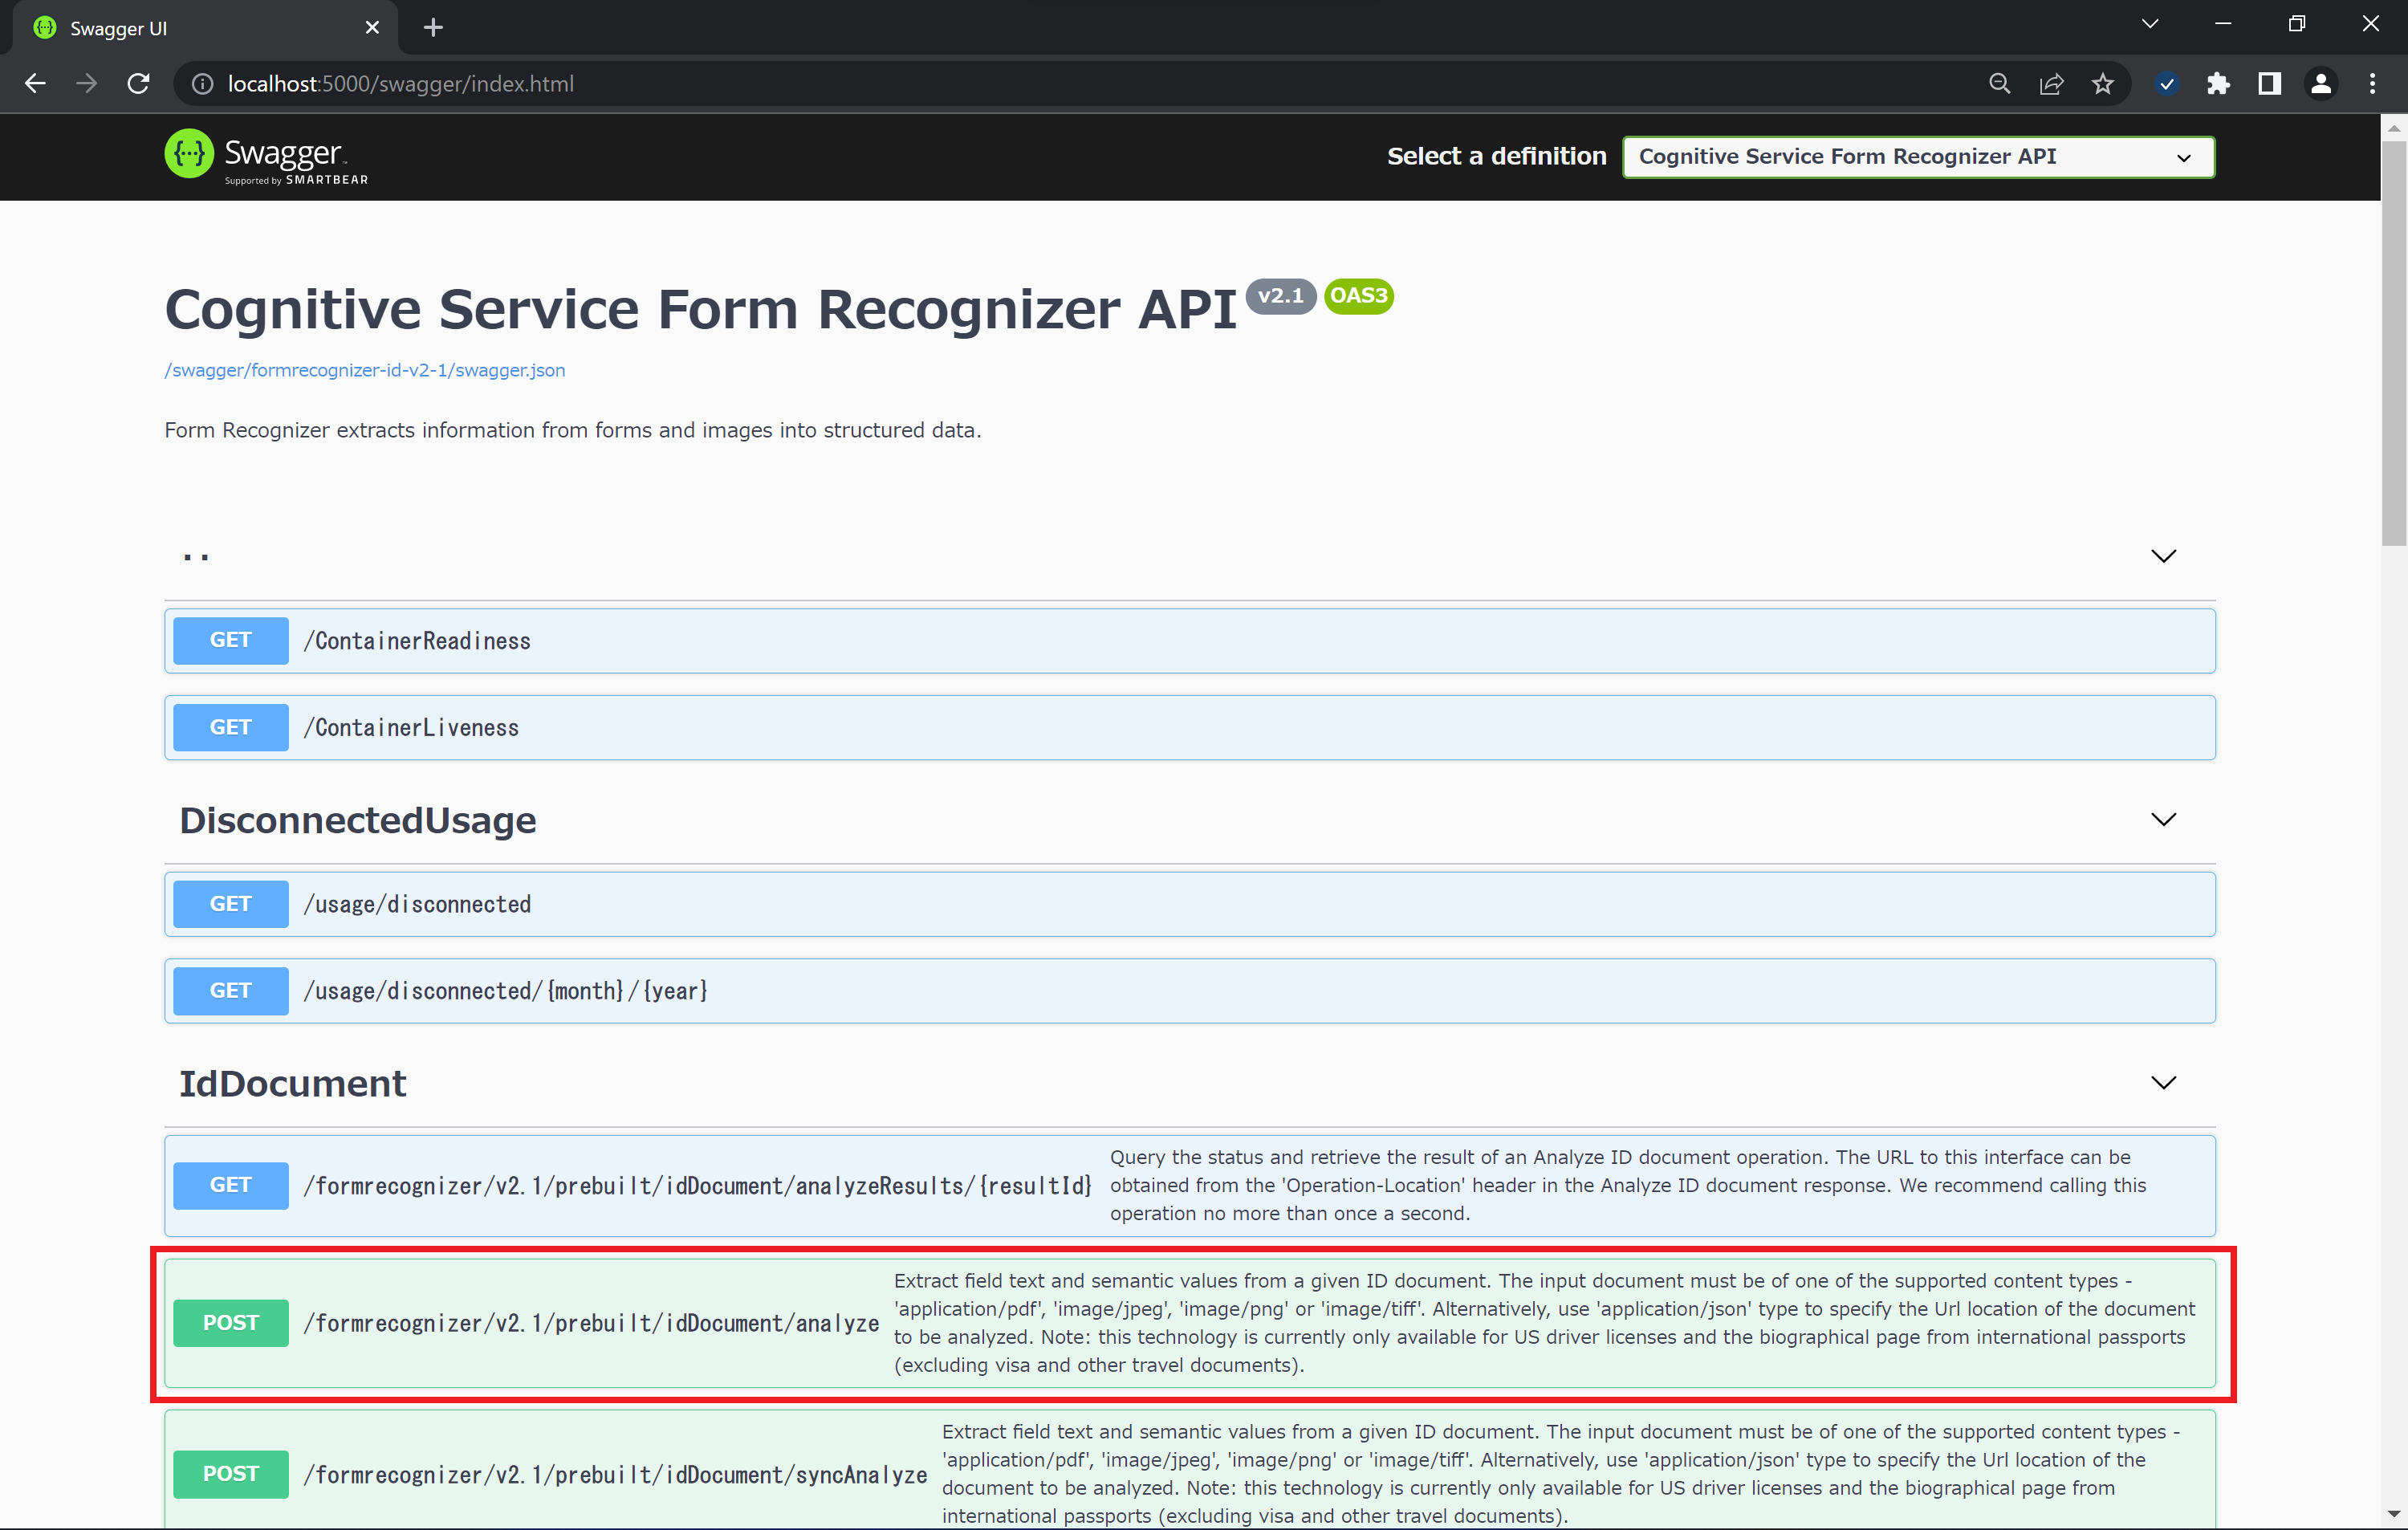Open the user profile avatar icon
2408x1530 pixels.
tap(2320, 84)
